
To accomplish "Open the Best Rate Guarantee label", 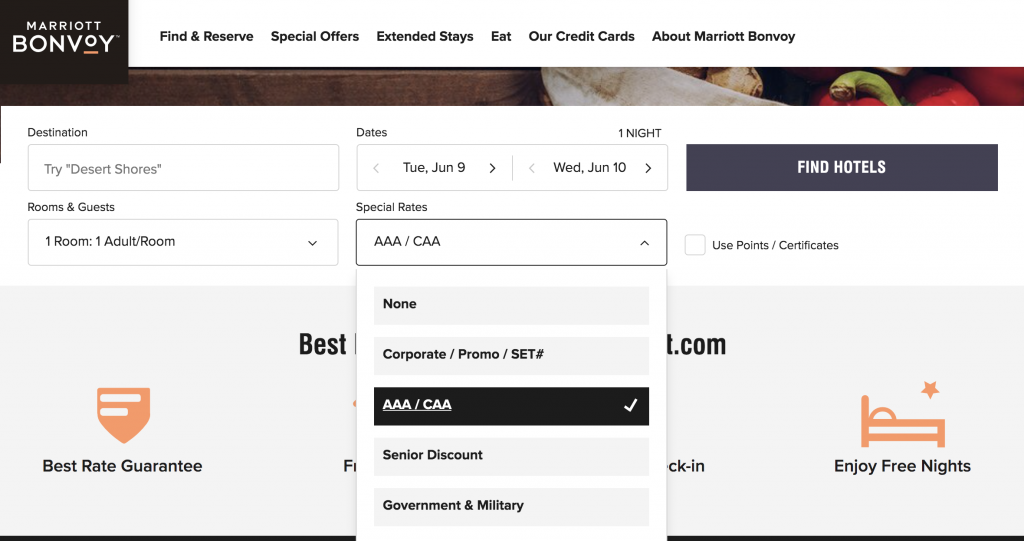I will (x=122, y=467).
